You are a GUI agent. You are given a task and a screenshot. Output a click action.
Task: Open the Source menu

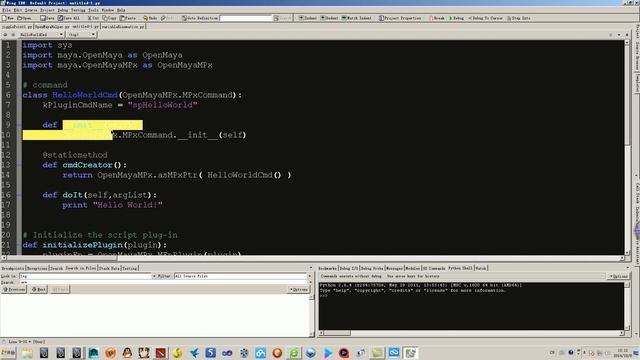pos(31,10)
